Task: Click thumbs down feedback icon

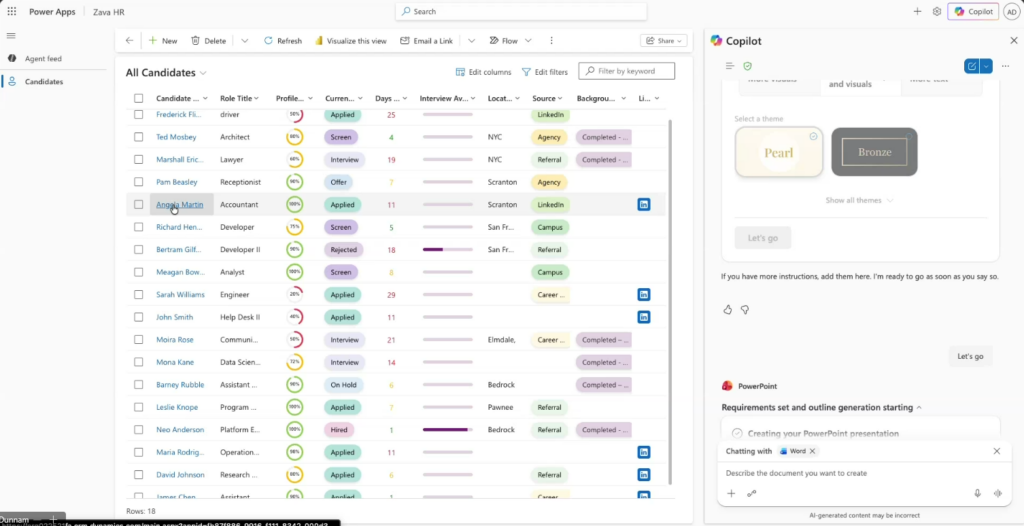Action: [745, 310]
